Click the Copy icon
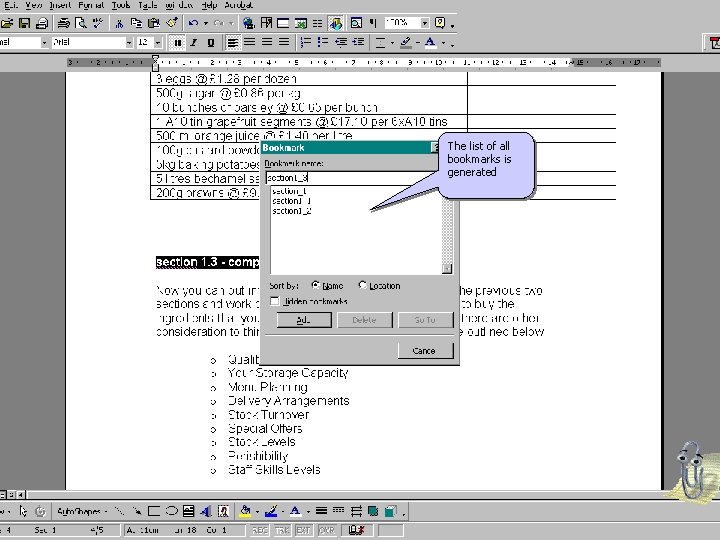Viewport: 720px width, 540px height. 136,22
